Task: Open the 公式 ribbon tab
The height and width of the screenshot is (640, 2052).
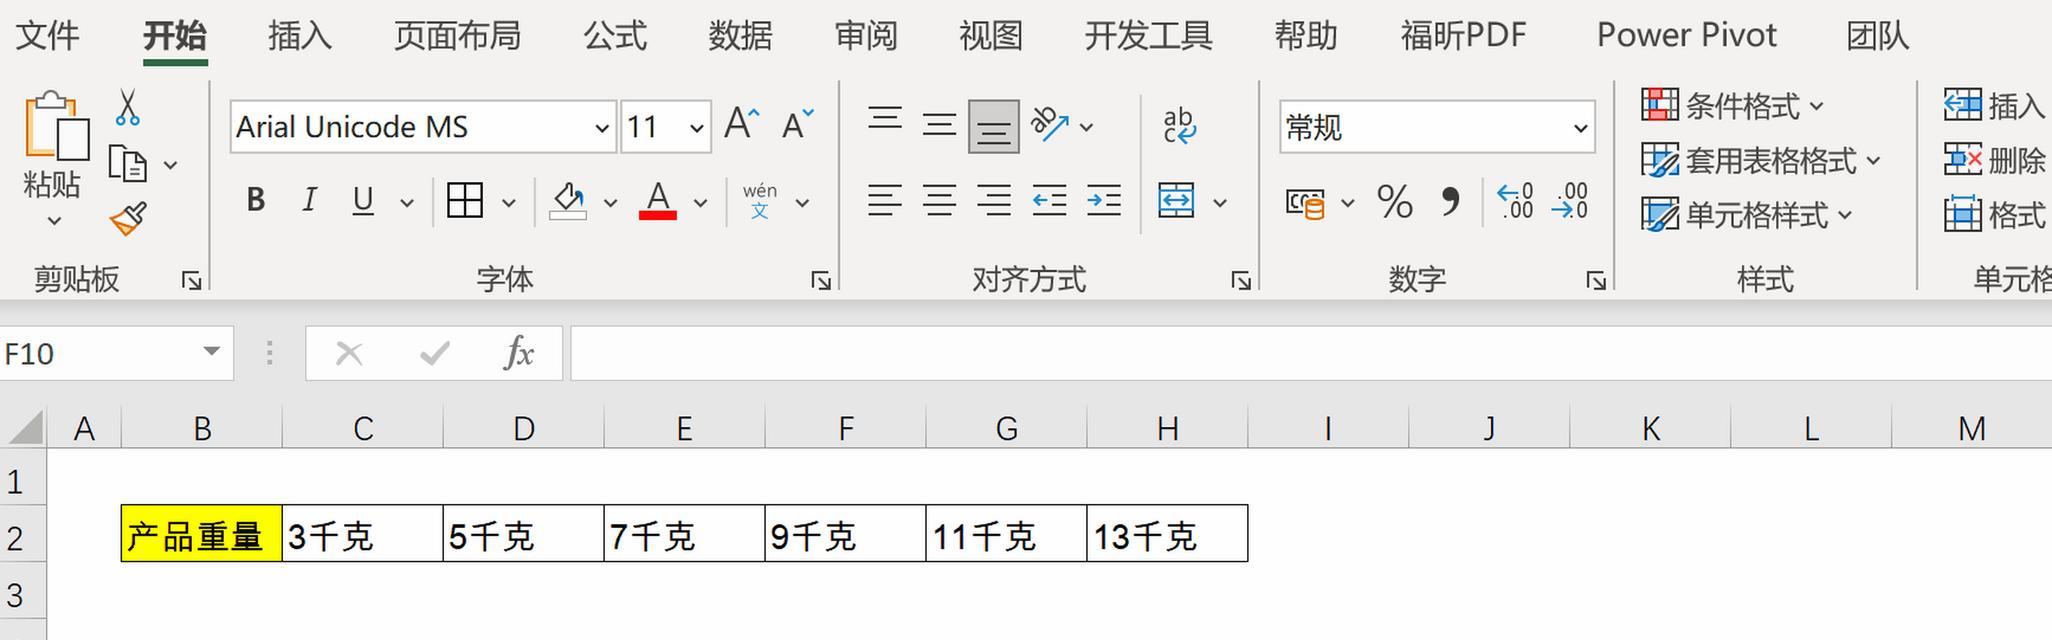Action: (x=615, y=36)
